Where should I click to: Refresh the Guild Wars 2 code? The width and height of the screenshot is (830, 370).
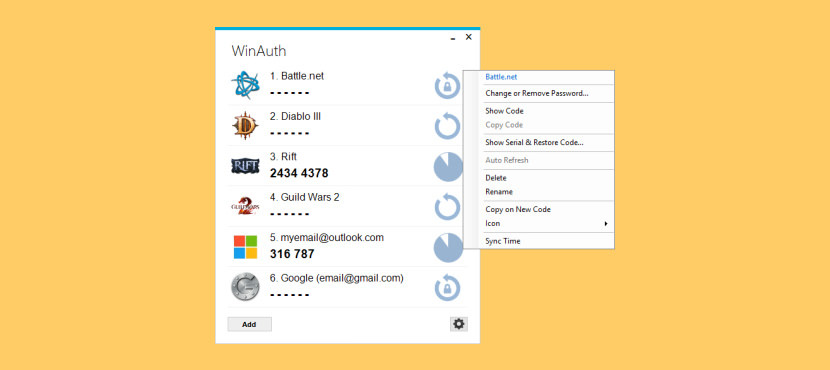point(448,207)
